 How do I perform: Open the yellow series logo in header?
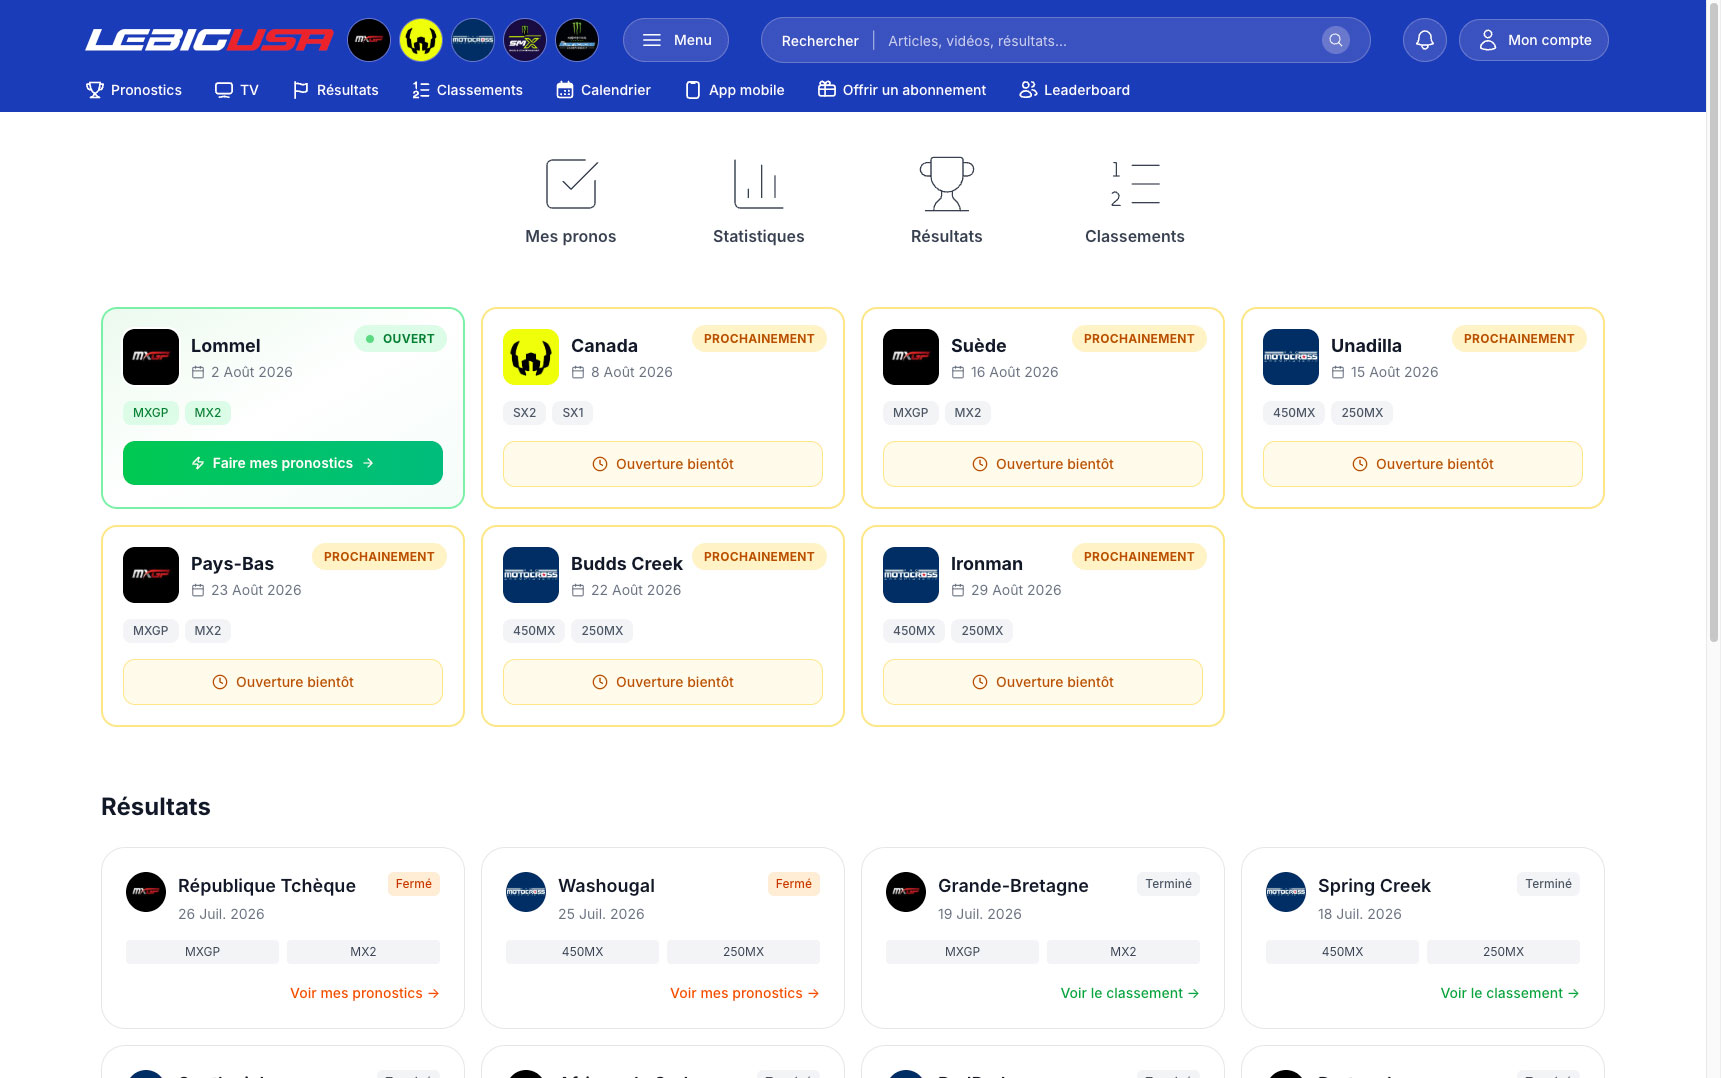tap(421, 40)
